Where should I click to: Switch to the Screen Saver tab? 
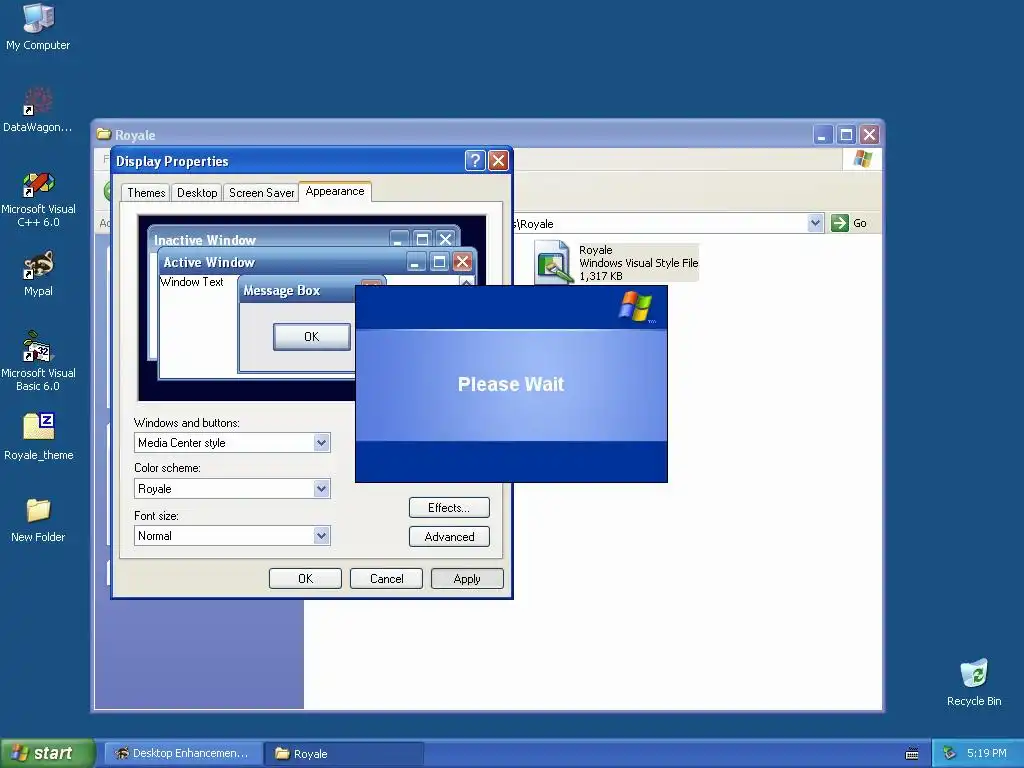tap(261, 193)
